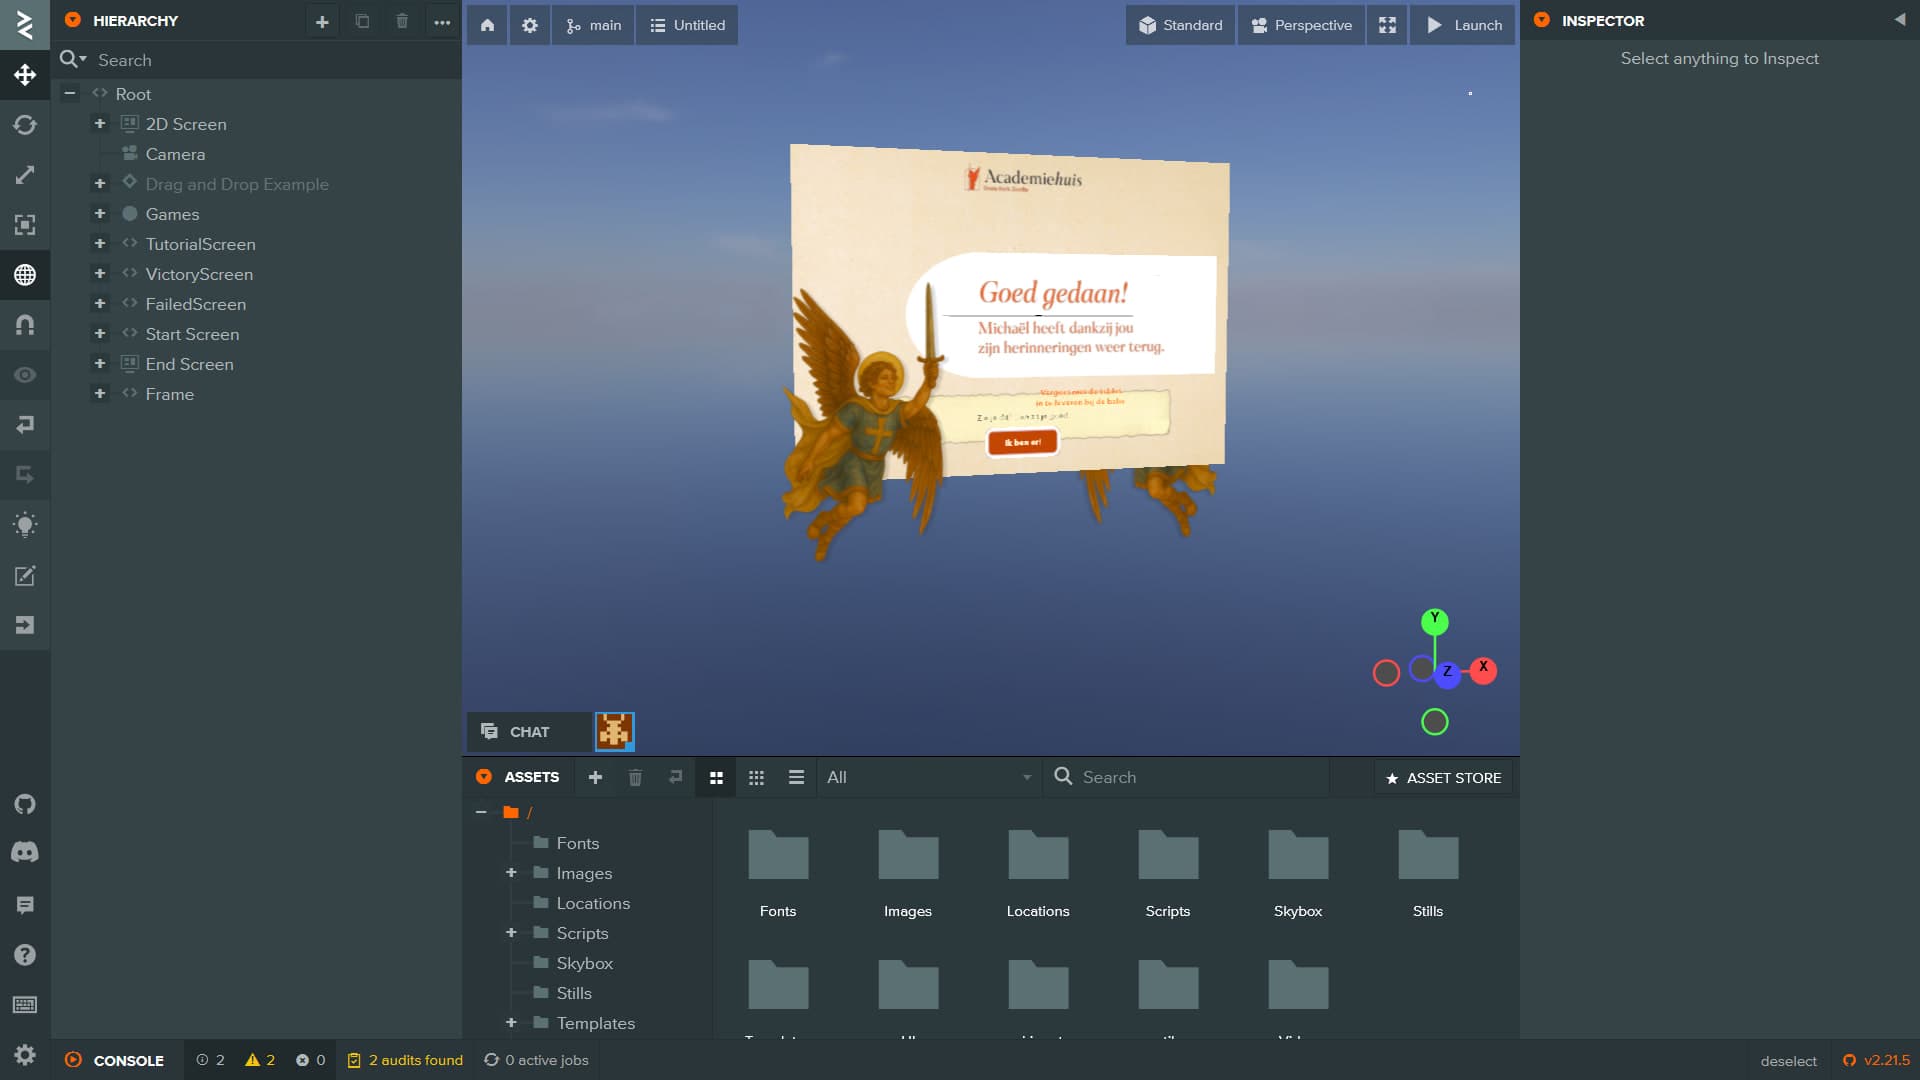Switch assets to detailed list view
1920x1080 pixels.
pyautogui.click(x=796, y=777)
